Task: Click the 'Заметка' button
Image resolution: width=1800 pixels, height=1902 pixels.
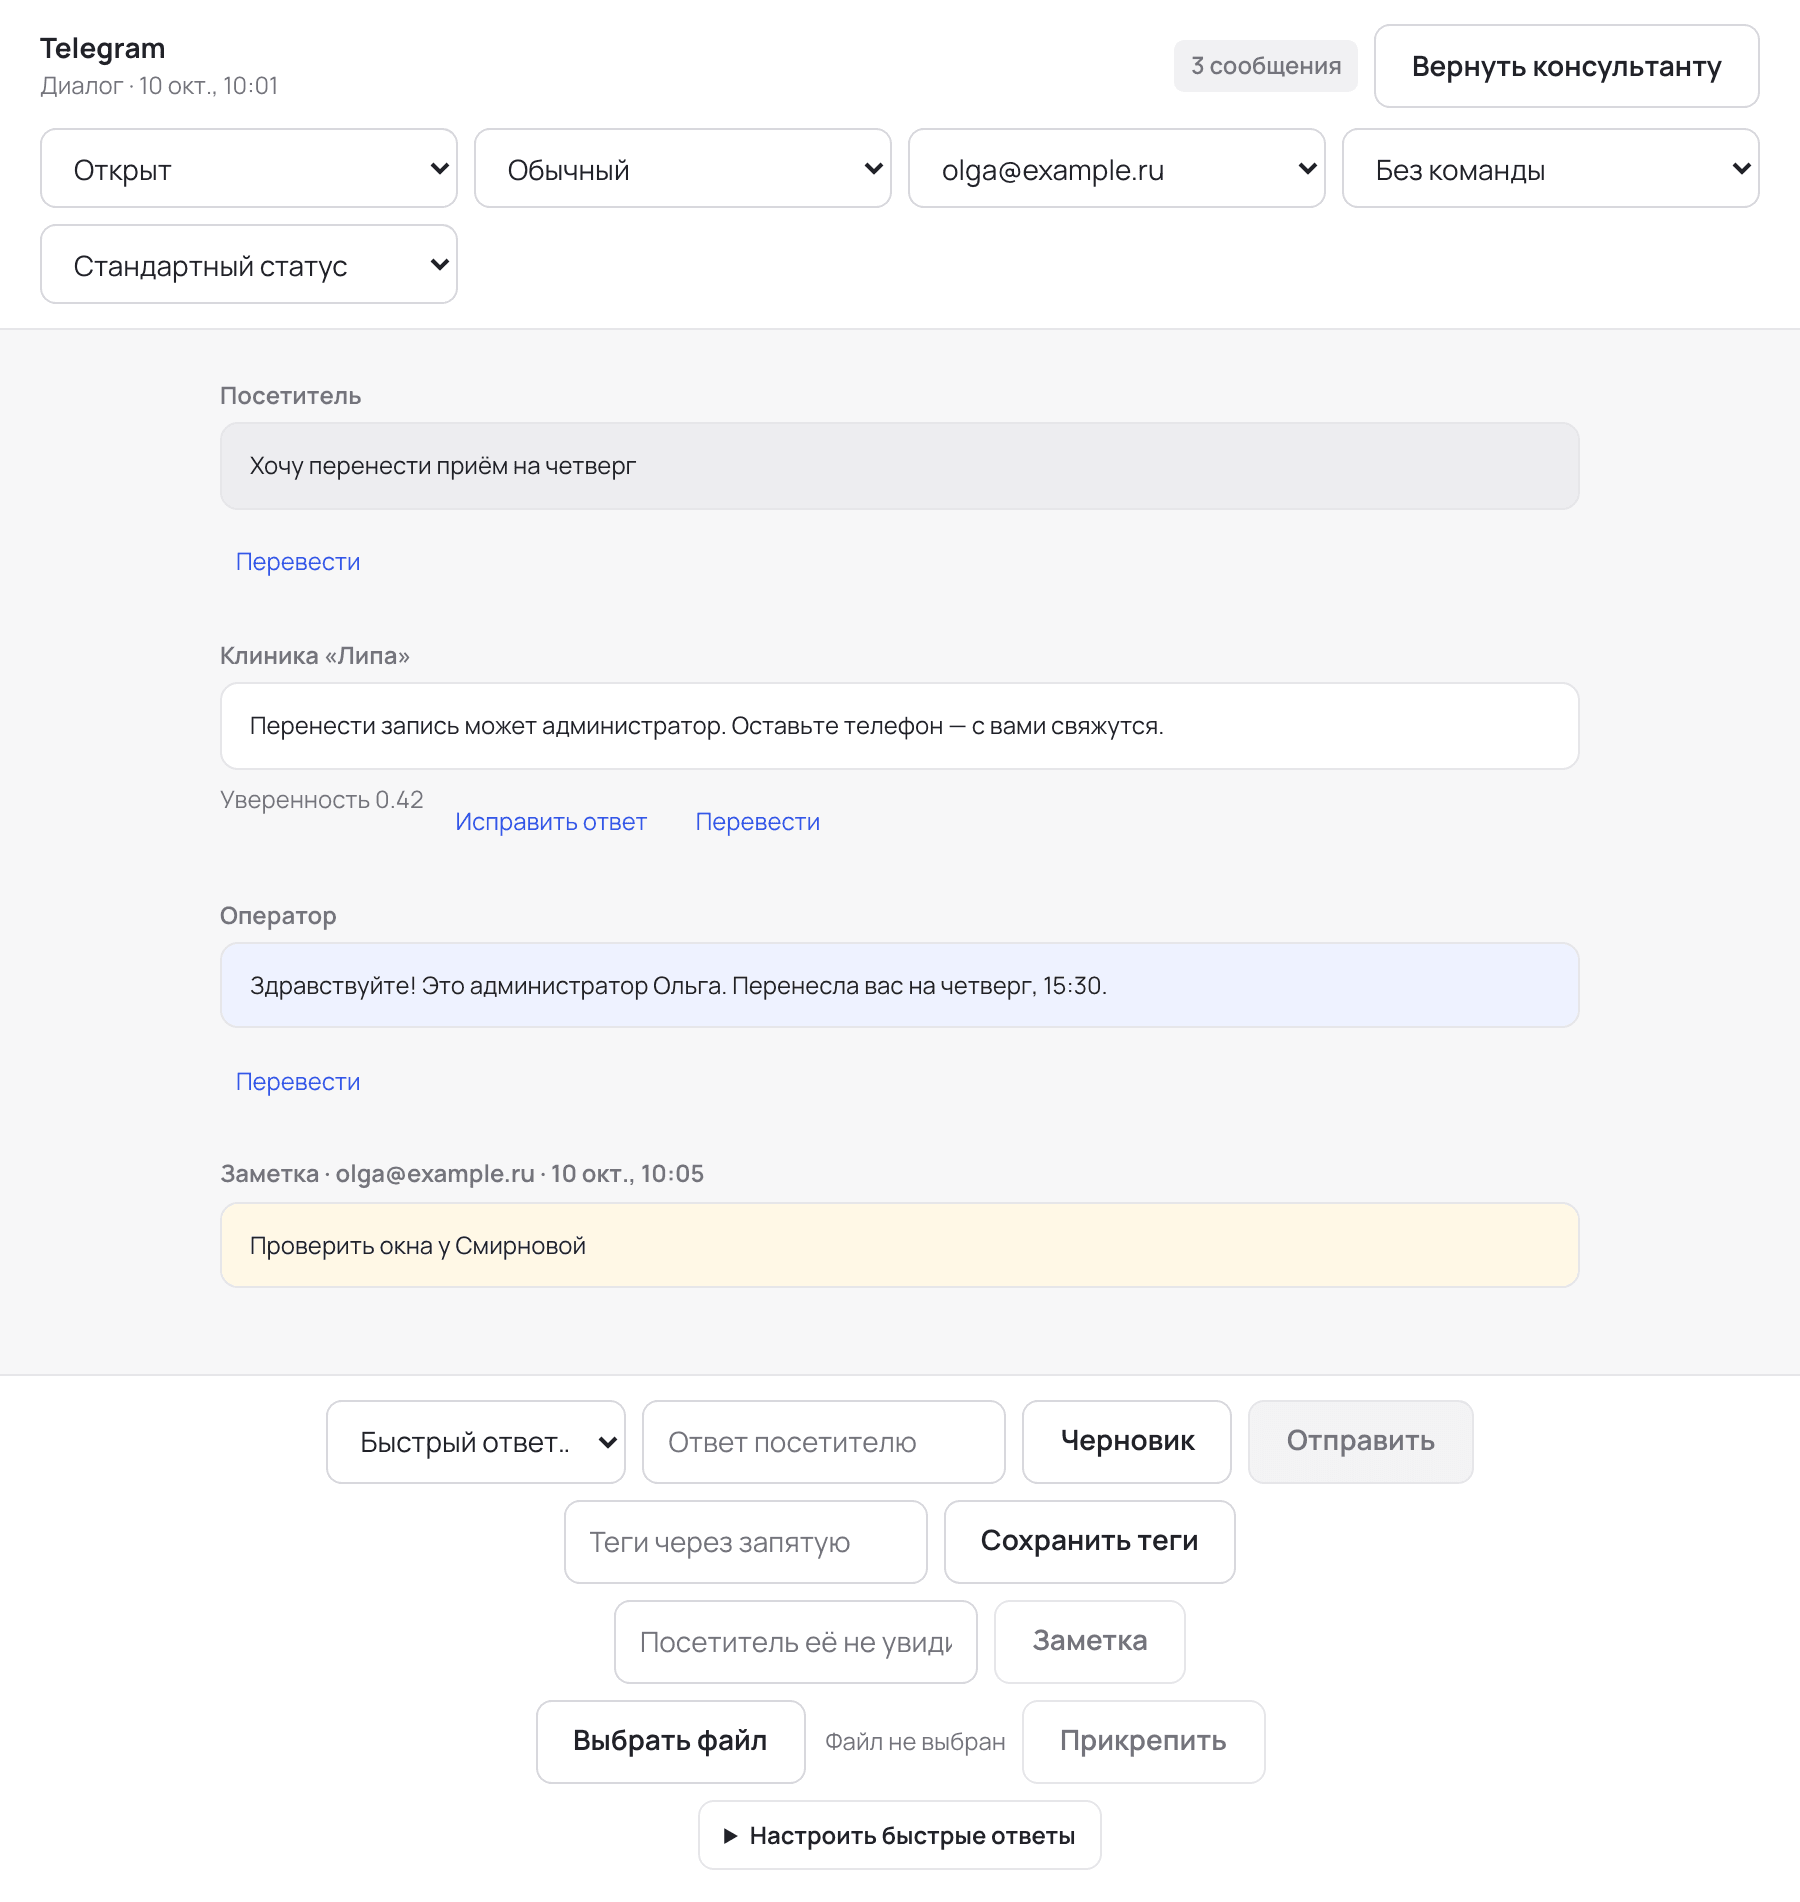Action: (1090, 1642)
